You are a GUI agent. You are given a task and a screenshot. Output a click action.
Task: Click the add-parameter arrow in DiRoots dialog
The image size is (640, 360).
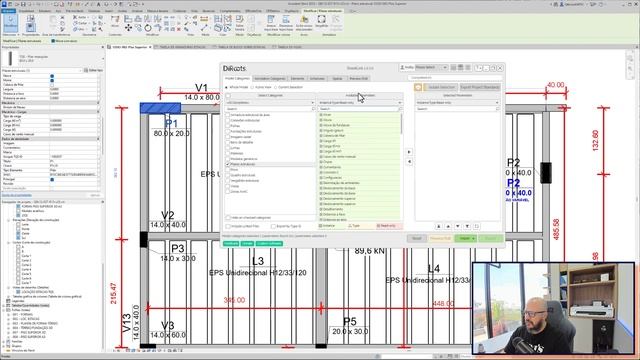409,152
